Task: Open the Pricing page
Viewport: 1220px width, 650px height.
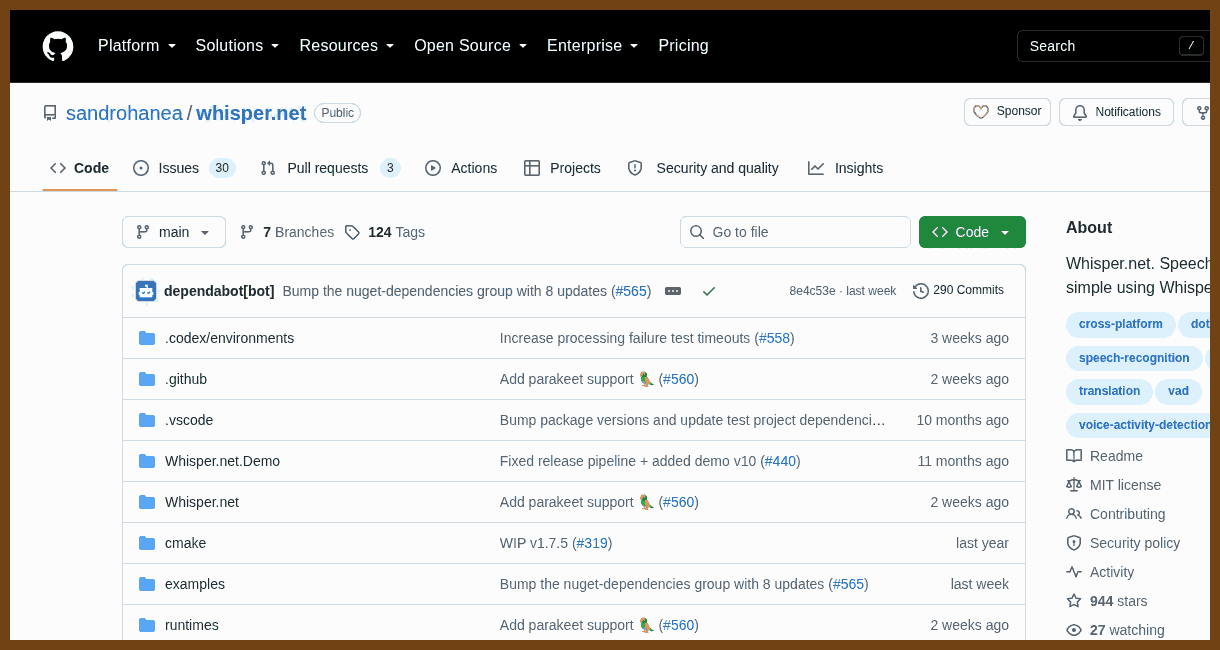Action: [x=683, y=46]
